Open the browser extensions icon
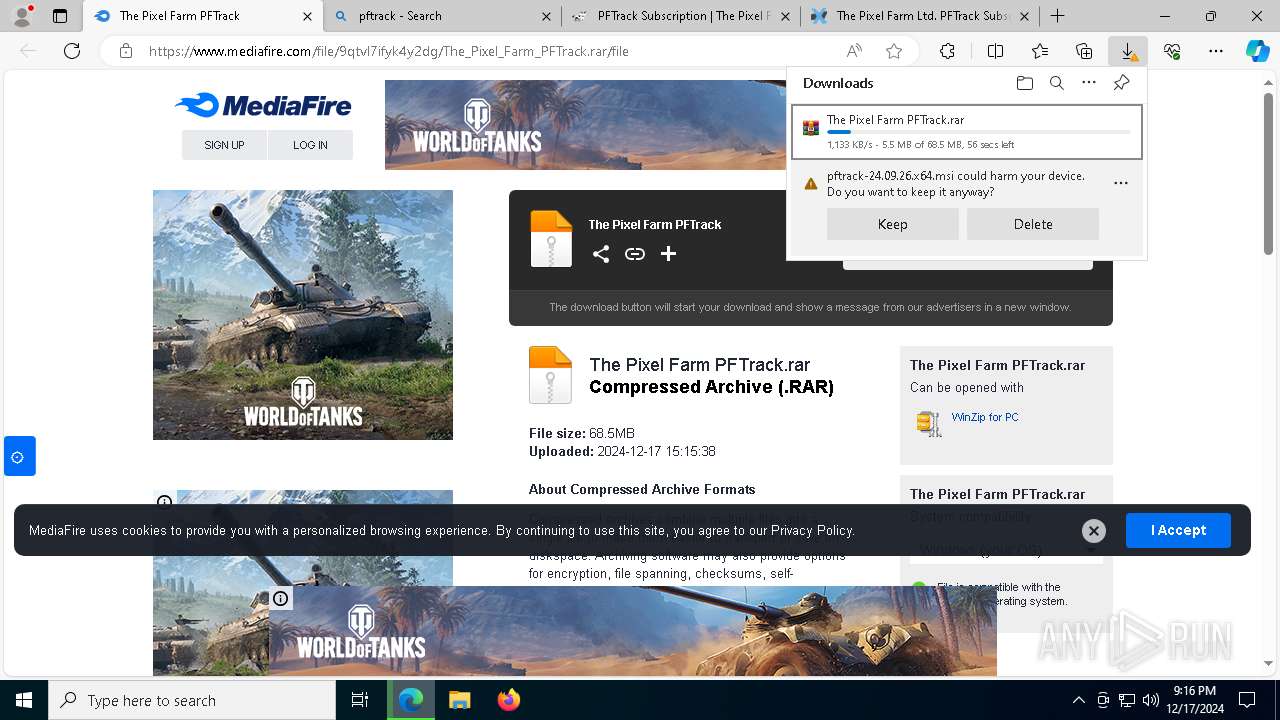Image resolution: width=1280 pixels, height=720 pixels. click(947, 51)
